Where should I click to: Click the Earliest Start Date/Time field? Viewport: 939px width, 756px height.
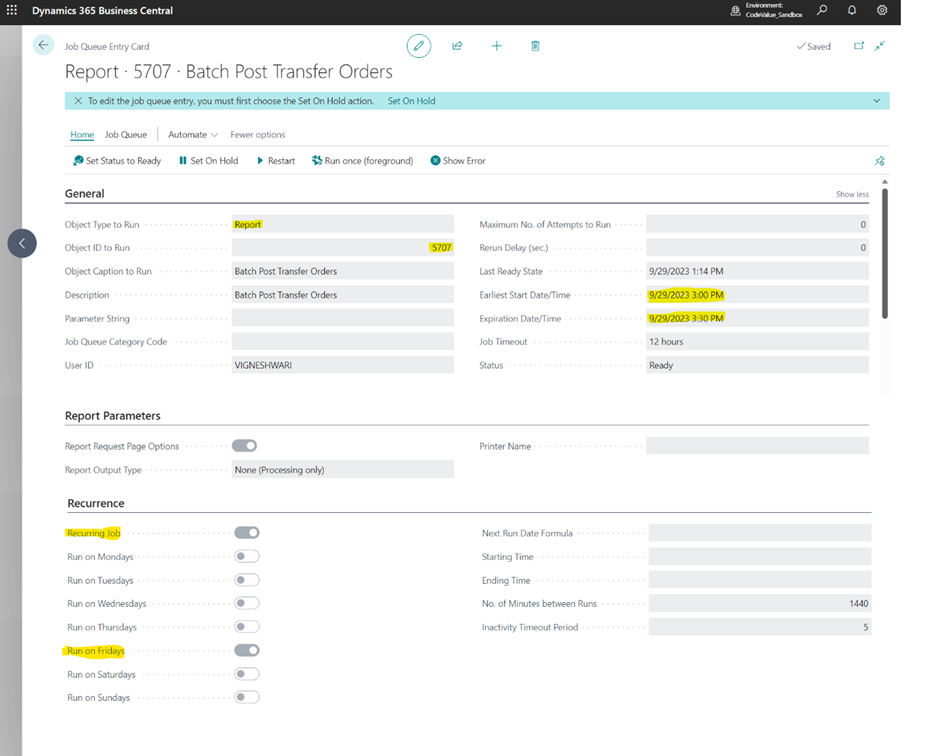coord(757,295)
